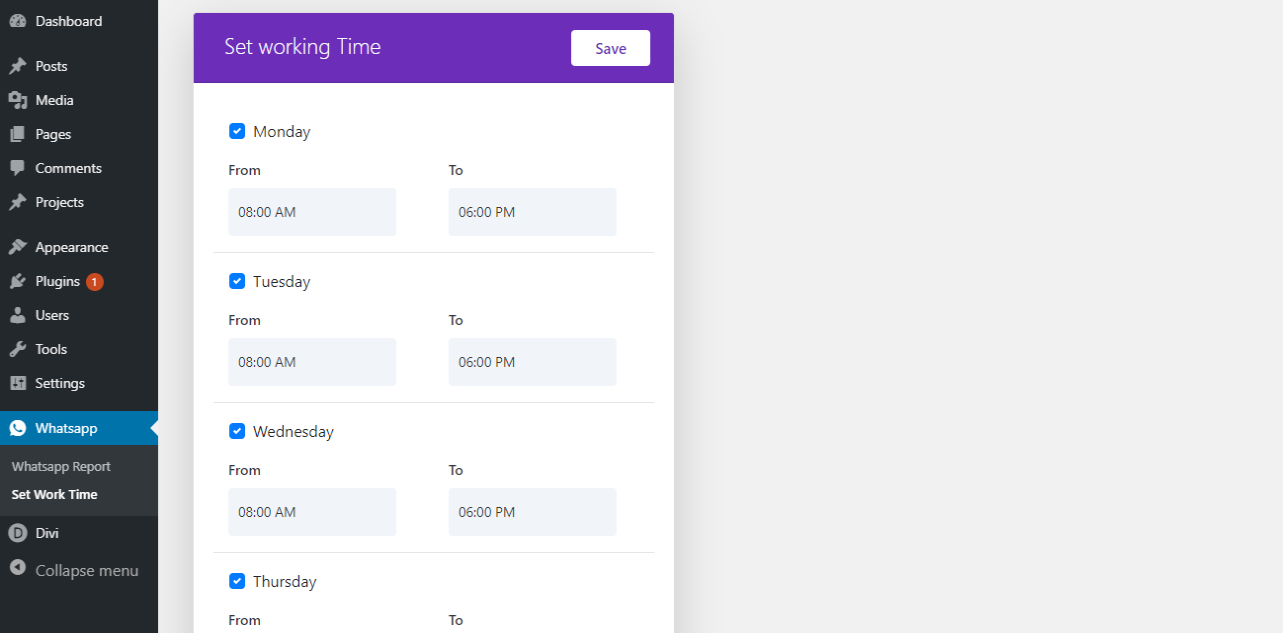Open Monday's From time picker
Image resolution: width=1283 pixels, height=633 pixels.
click(312, 212)
